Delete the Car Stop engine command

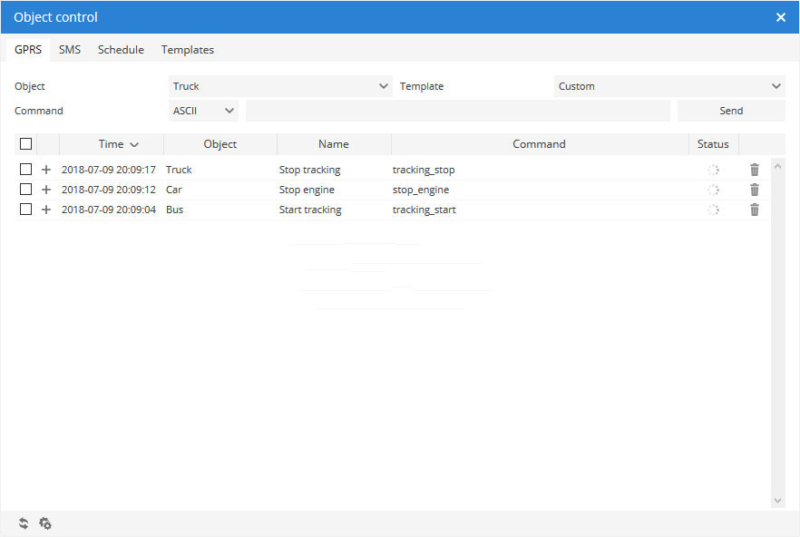pyautogui.click(x=754, y=190)
